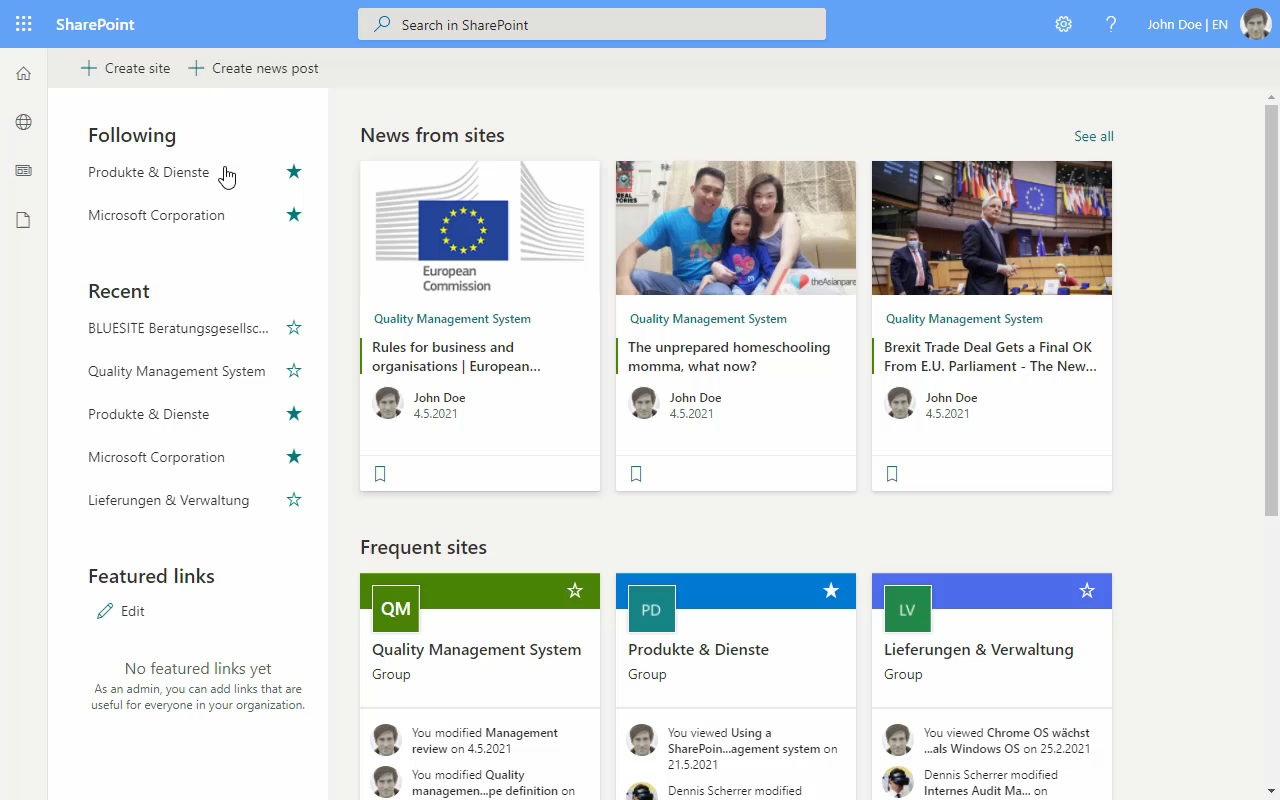Bookmark the unprepared homeschooling momma post
Image resolution: width=1280 pixels, height=800 pixels.
(x=636, y=474)
